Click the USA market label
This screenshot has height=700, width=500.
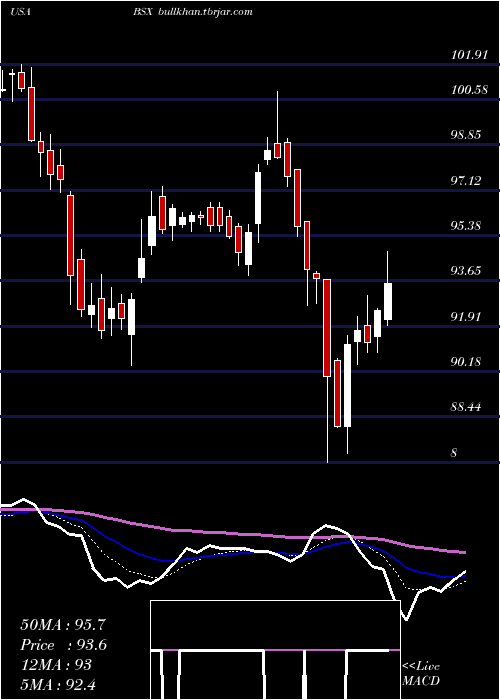coord(20,12)
